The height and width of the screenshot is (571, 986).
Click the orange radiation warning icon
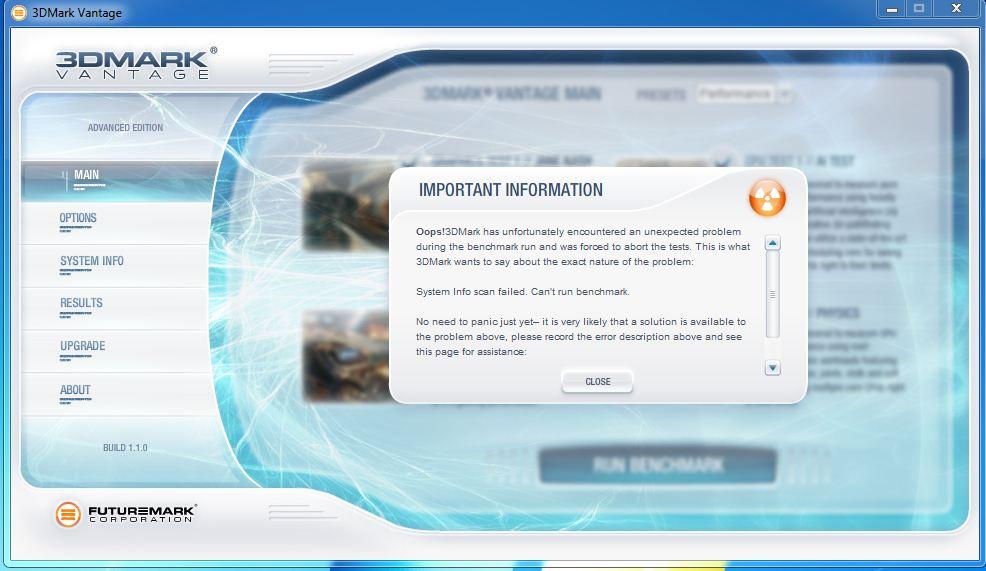pos(767,197)
